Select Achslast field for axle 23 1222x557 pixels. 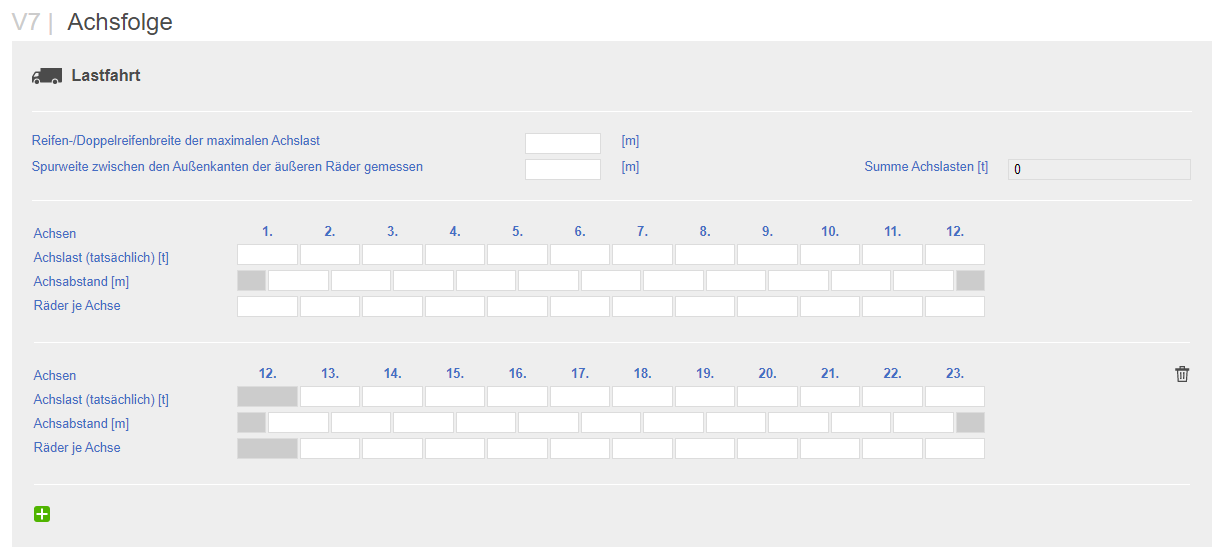click(955, 397)
